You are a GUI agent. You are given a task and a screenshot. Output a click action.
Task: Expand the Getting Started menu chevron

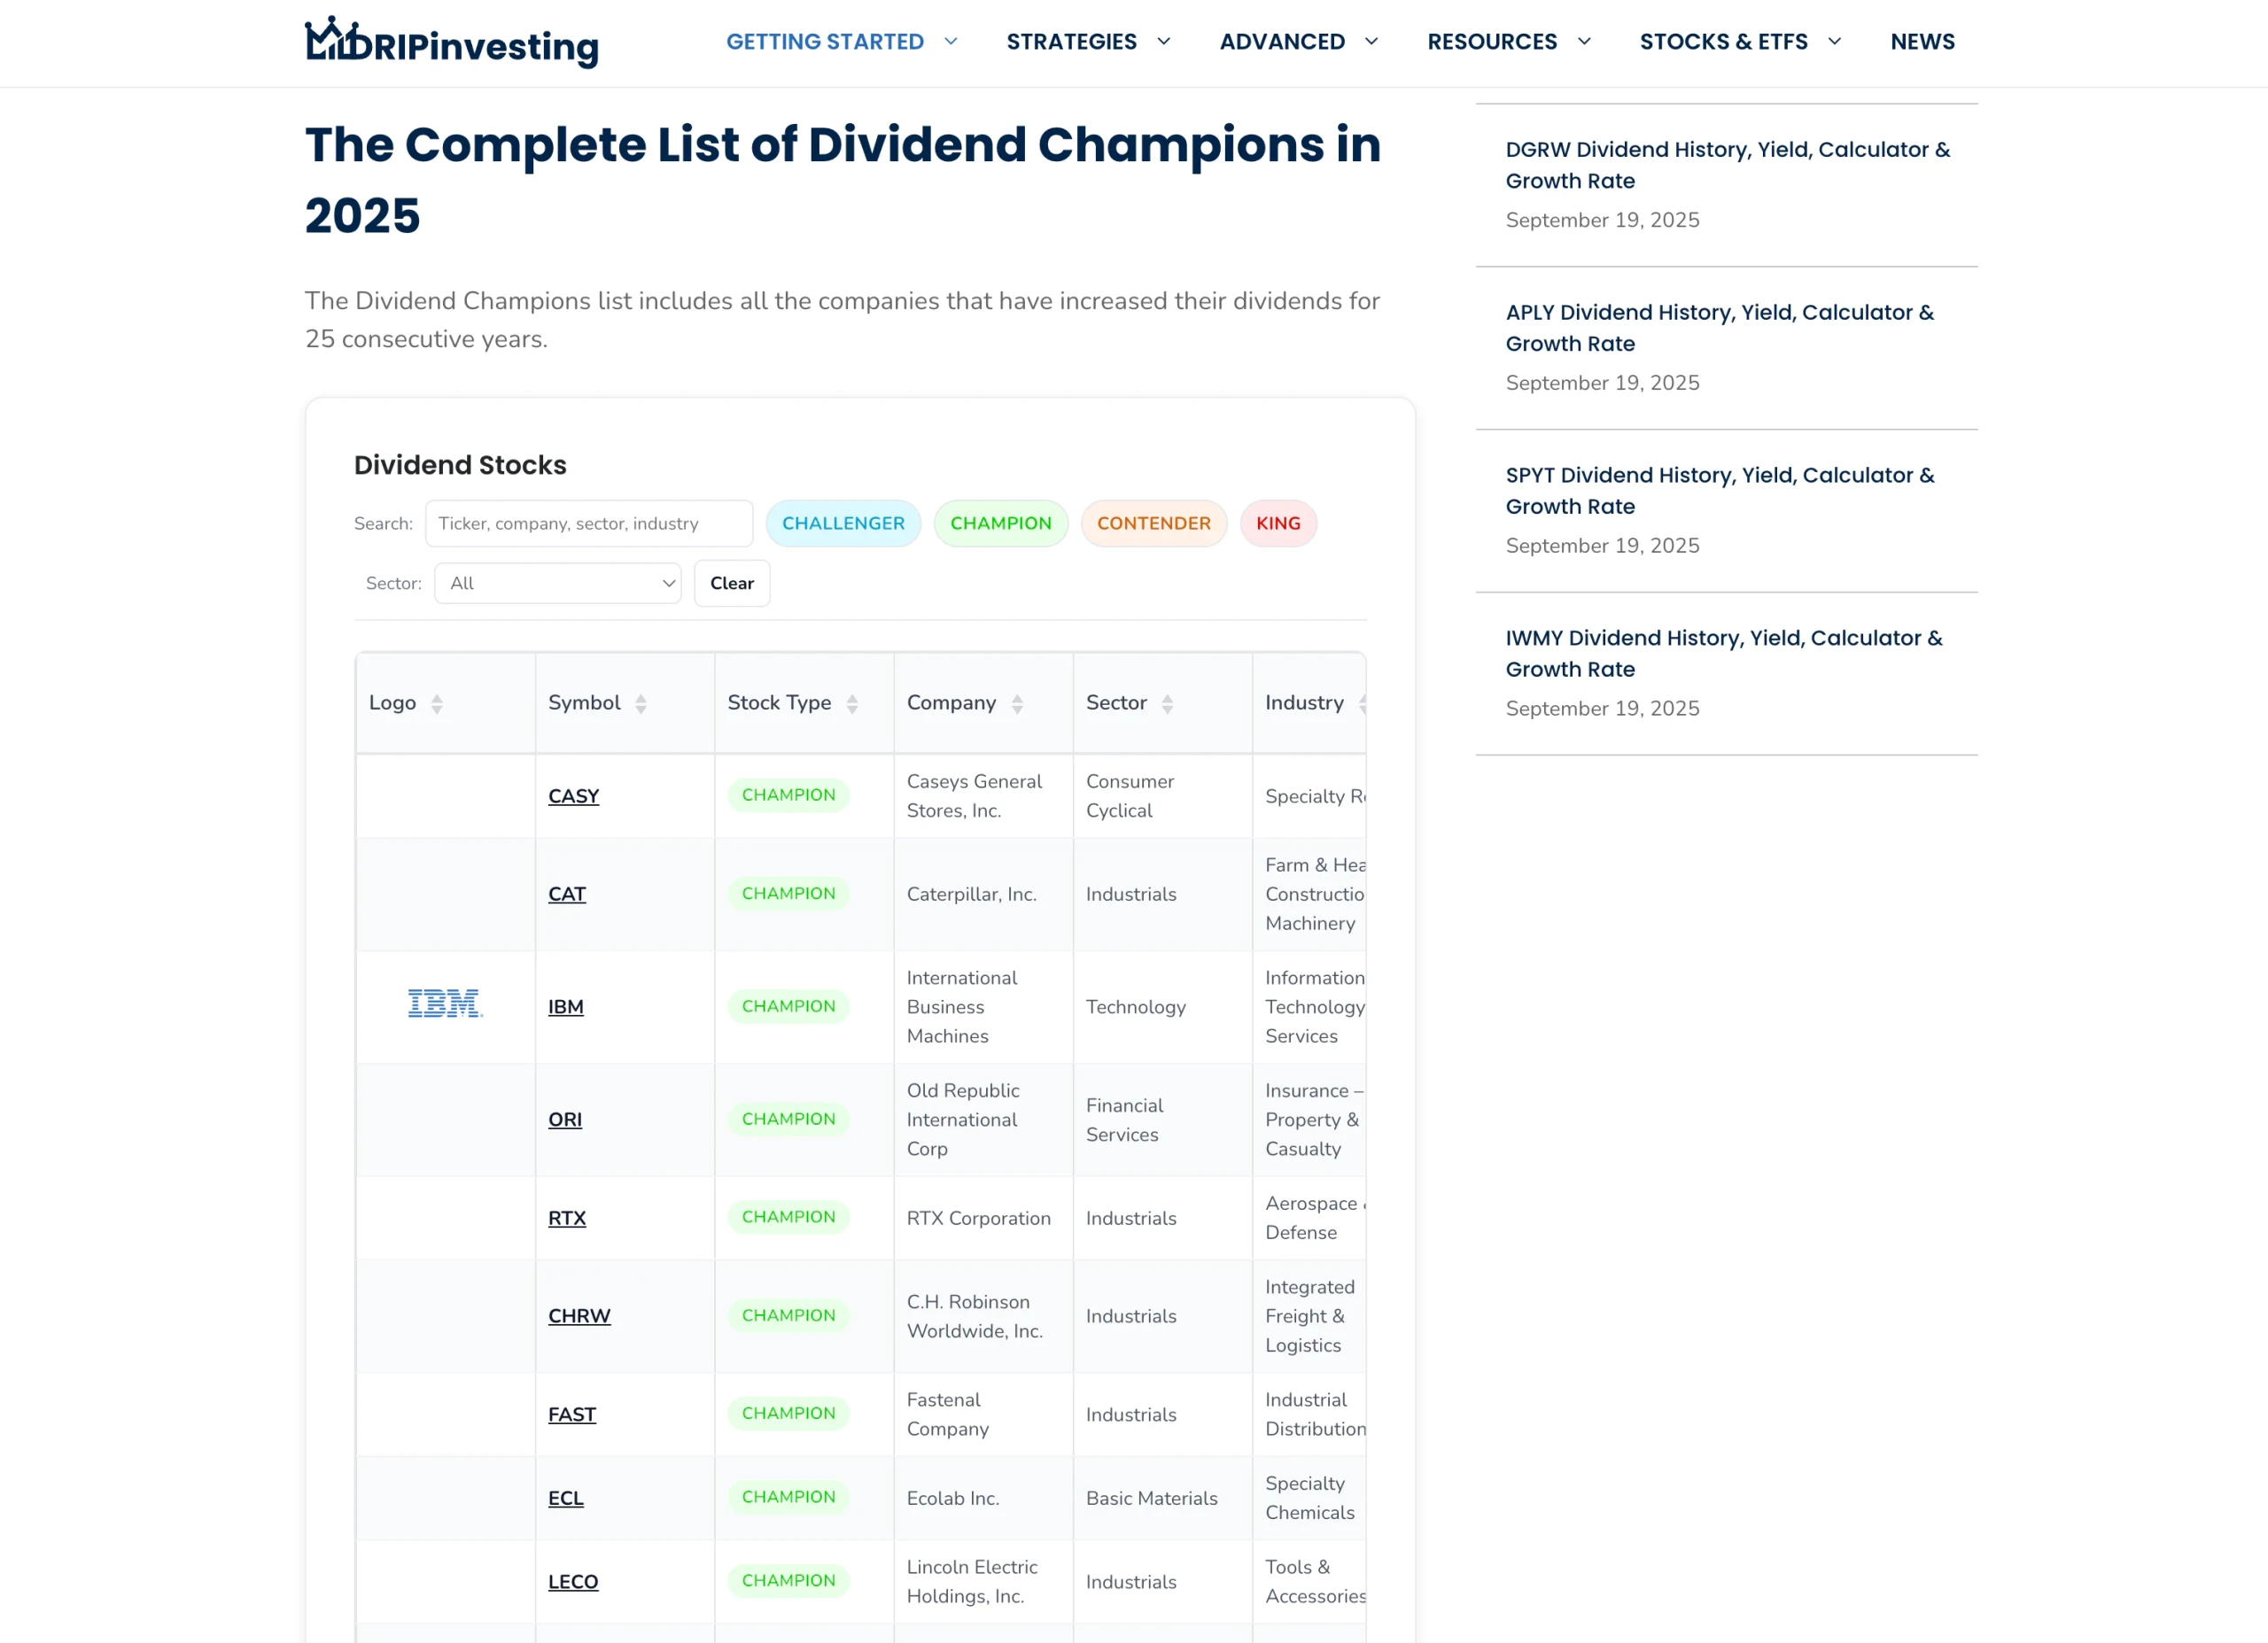[951, 42]
